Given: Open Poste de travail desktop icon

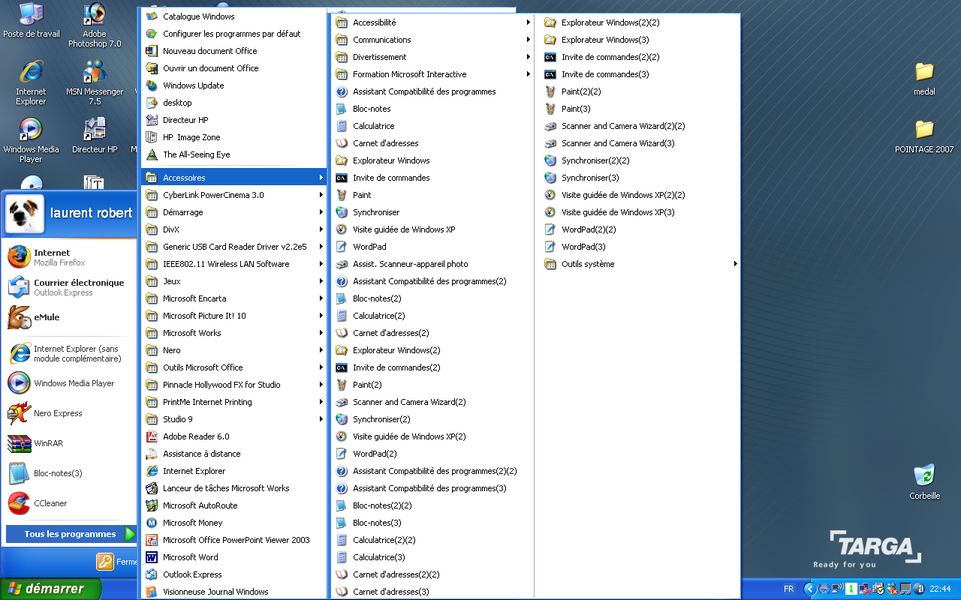Looking at the screenshot, I should pyautogui.click(x=31, y=20).
